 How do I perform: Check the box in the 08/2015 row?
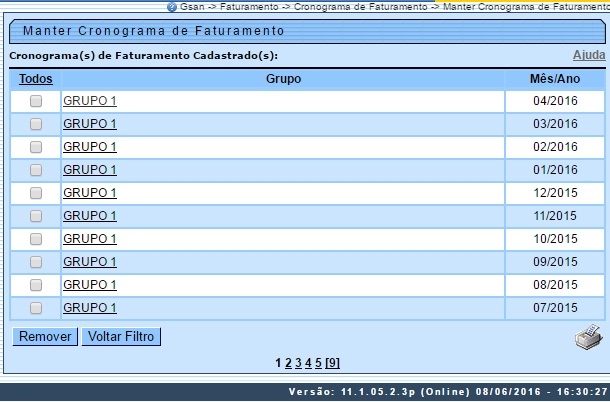pos(36,285)
